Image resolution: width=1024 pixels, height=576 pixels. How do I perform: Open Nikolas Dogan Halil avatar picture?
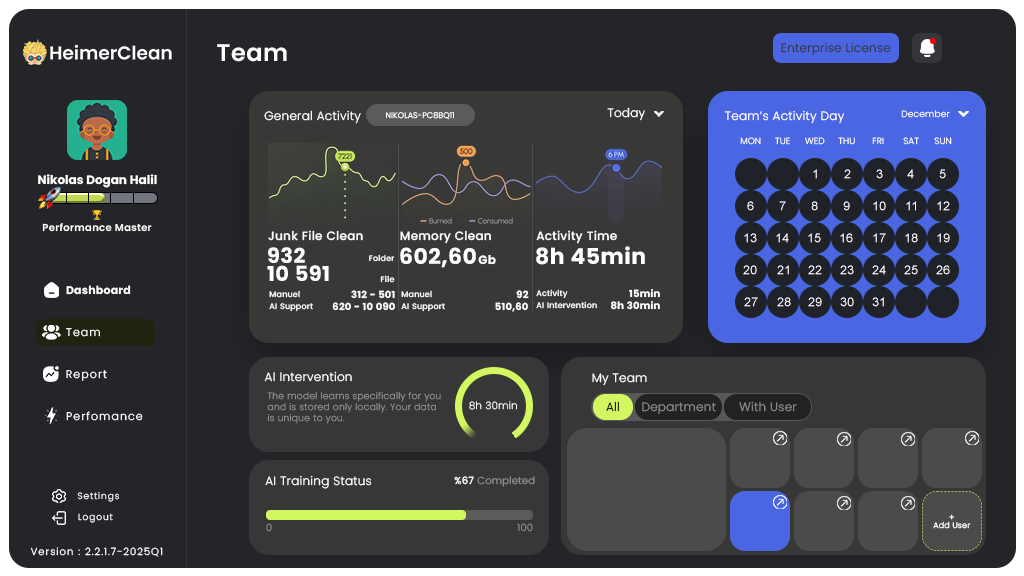(x=97, y=130)
